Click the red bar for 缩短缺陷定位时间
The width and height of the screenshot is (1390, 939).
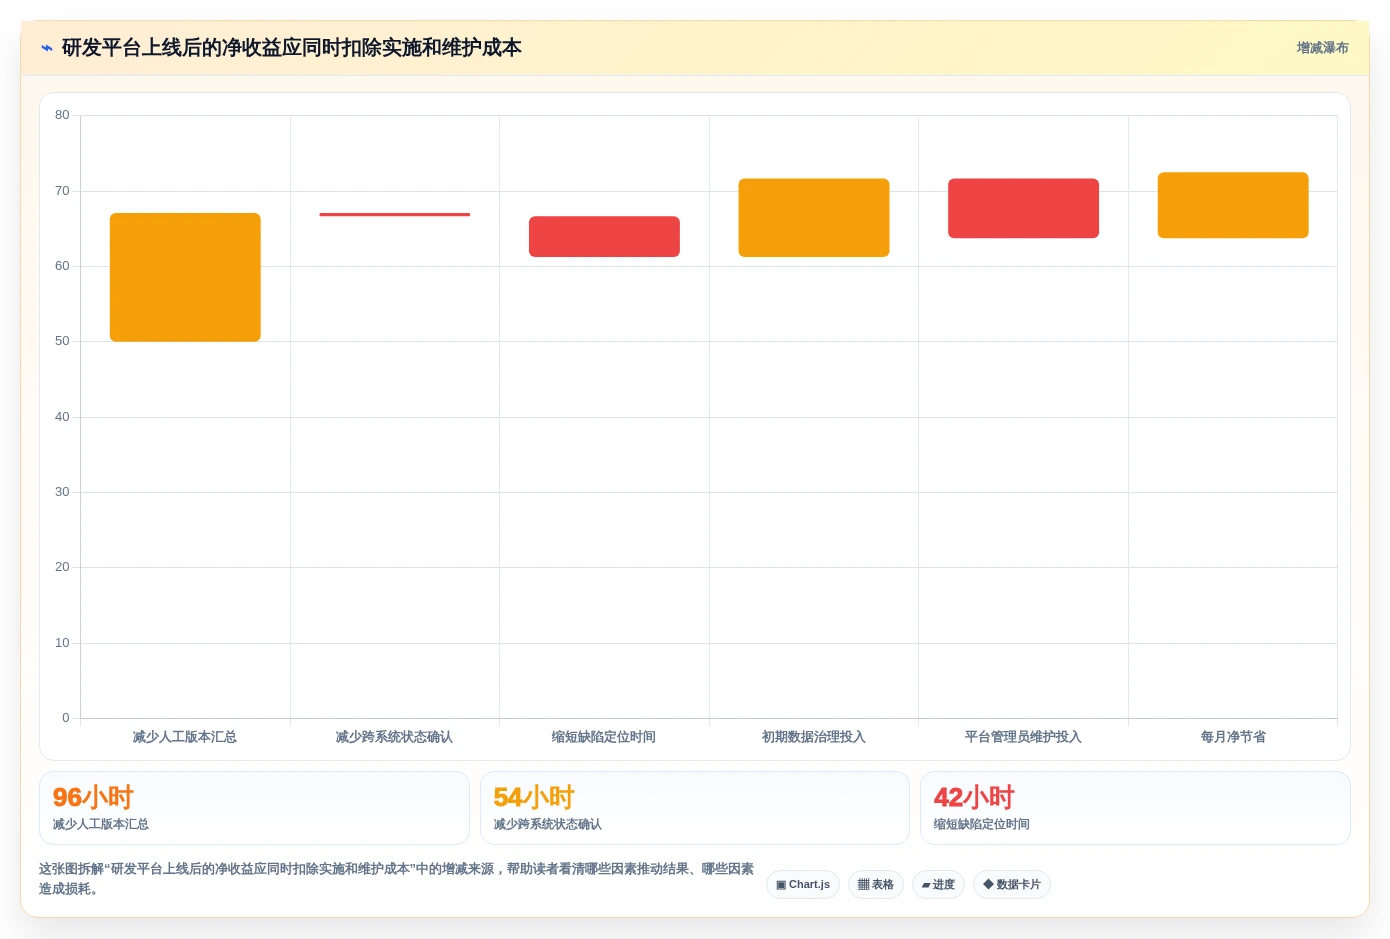(x=604, y=237)
